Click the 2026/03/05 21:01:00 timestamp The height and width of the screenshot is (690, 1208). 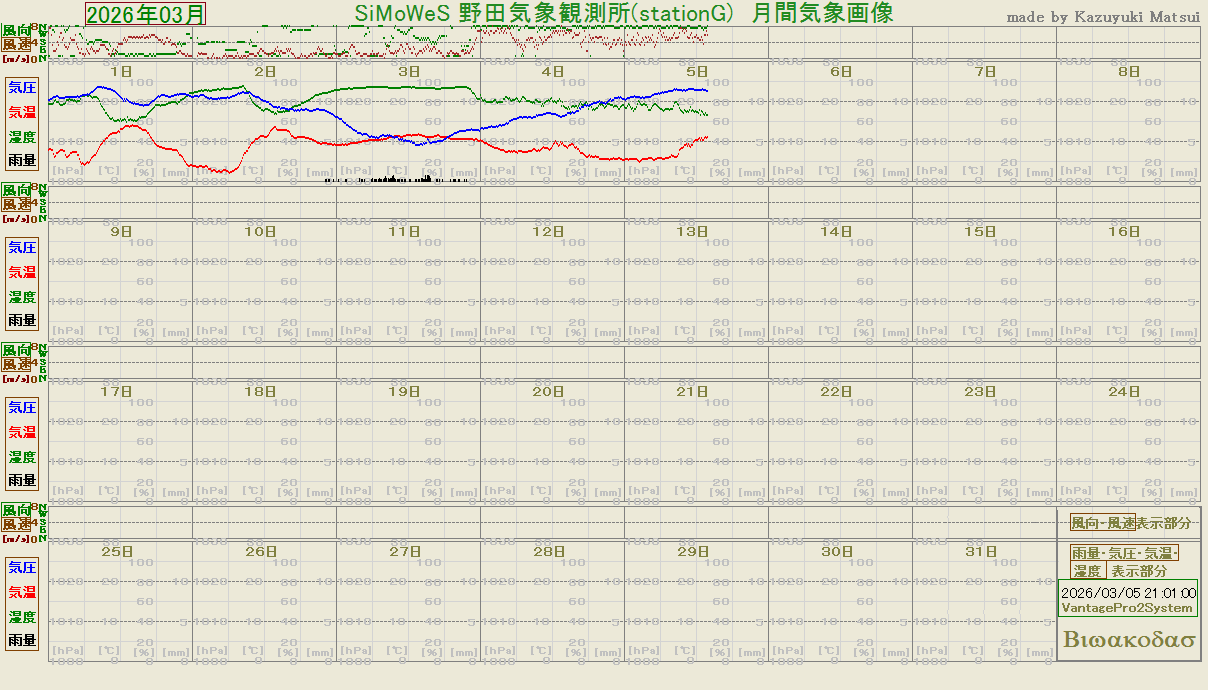click(x=1128, y=593)
